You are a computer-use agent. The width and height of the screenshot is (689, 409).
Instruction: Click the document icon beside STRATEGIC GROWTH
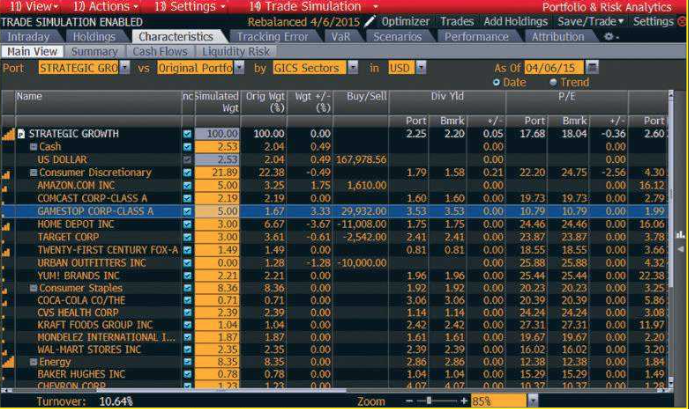click(21, 134)
